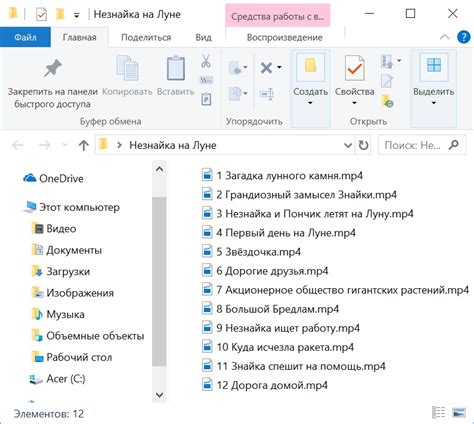Switch to the Вид ribbon tab

tap(203, 37)
